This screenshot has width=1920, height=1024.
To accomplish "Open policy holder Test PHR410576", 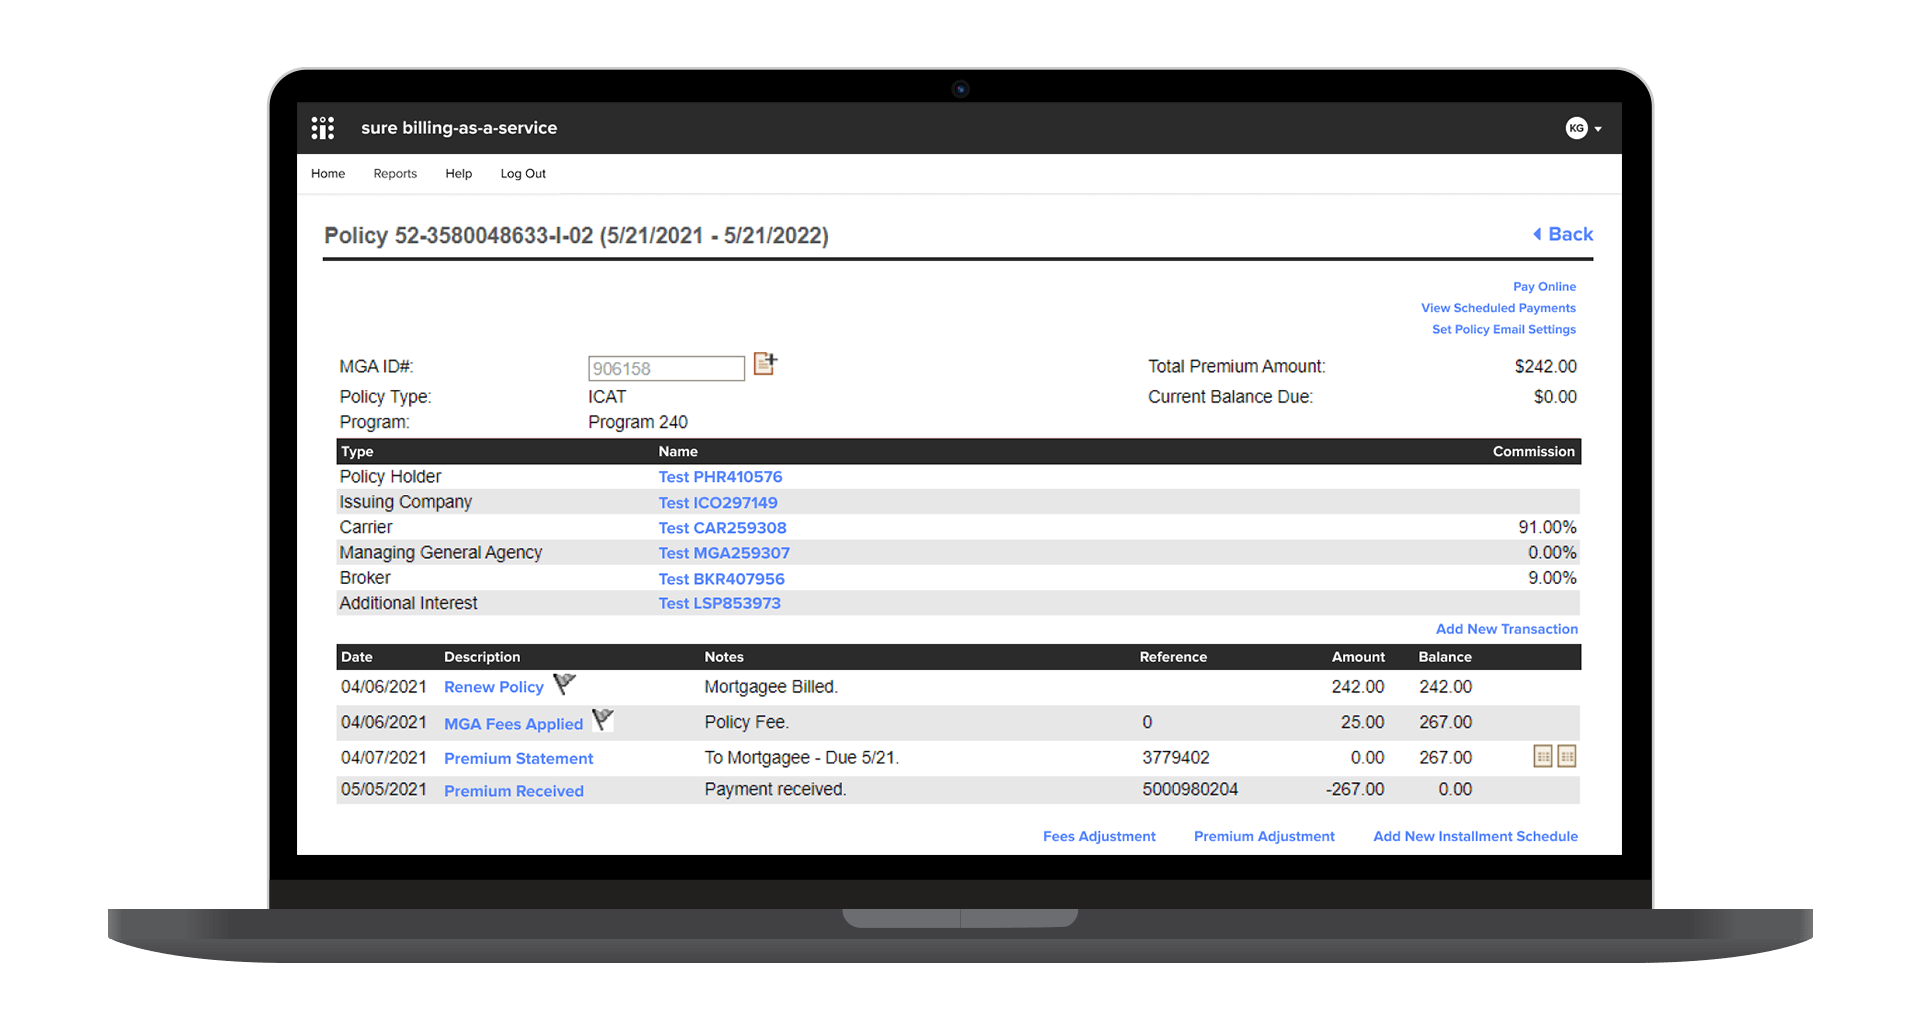I will (720, 477).
